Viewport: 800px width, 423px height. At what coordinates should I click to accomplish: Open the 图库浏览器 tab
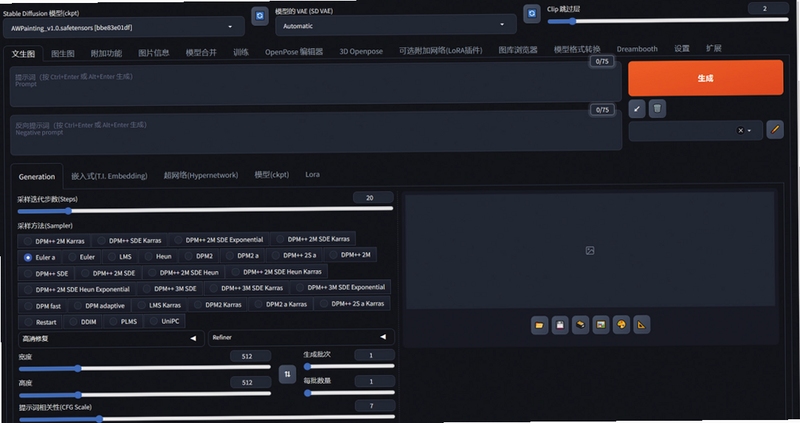[x=518, y=50]
